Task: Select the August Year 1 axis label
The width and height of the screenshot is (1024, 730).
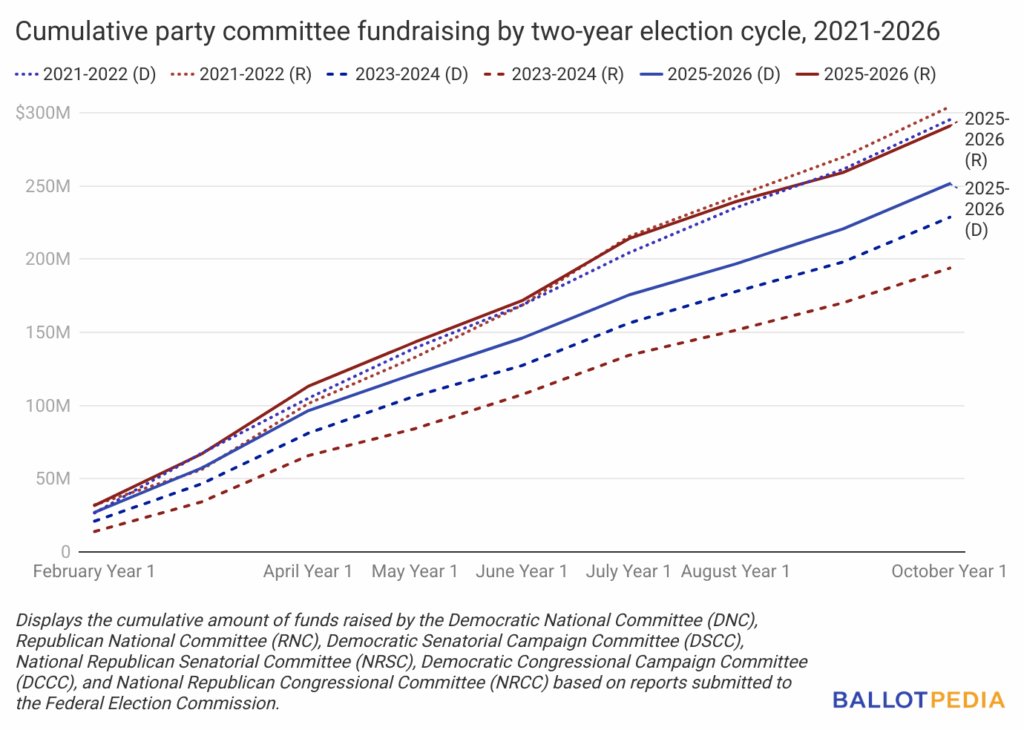Action: pos(735,571)
